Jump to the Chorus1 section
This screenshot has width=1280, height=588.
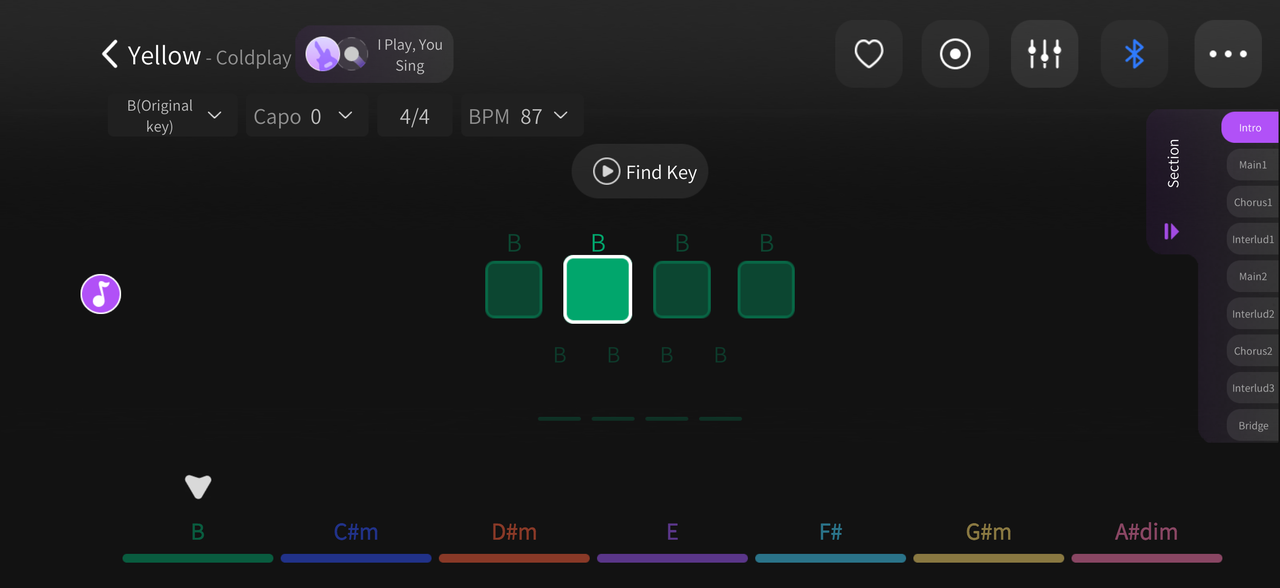1253,202
